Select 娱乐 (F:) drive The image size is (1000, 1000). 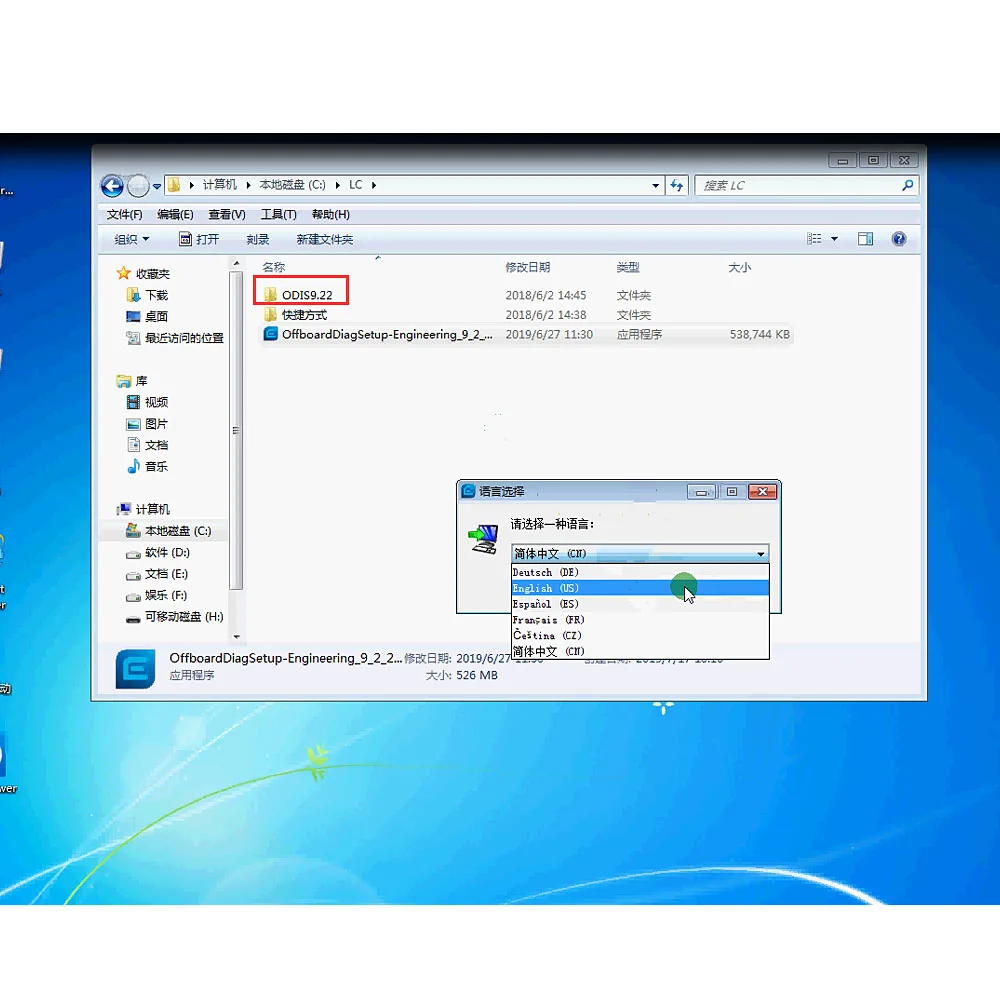pos(157,595)
